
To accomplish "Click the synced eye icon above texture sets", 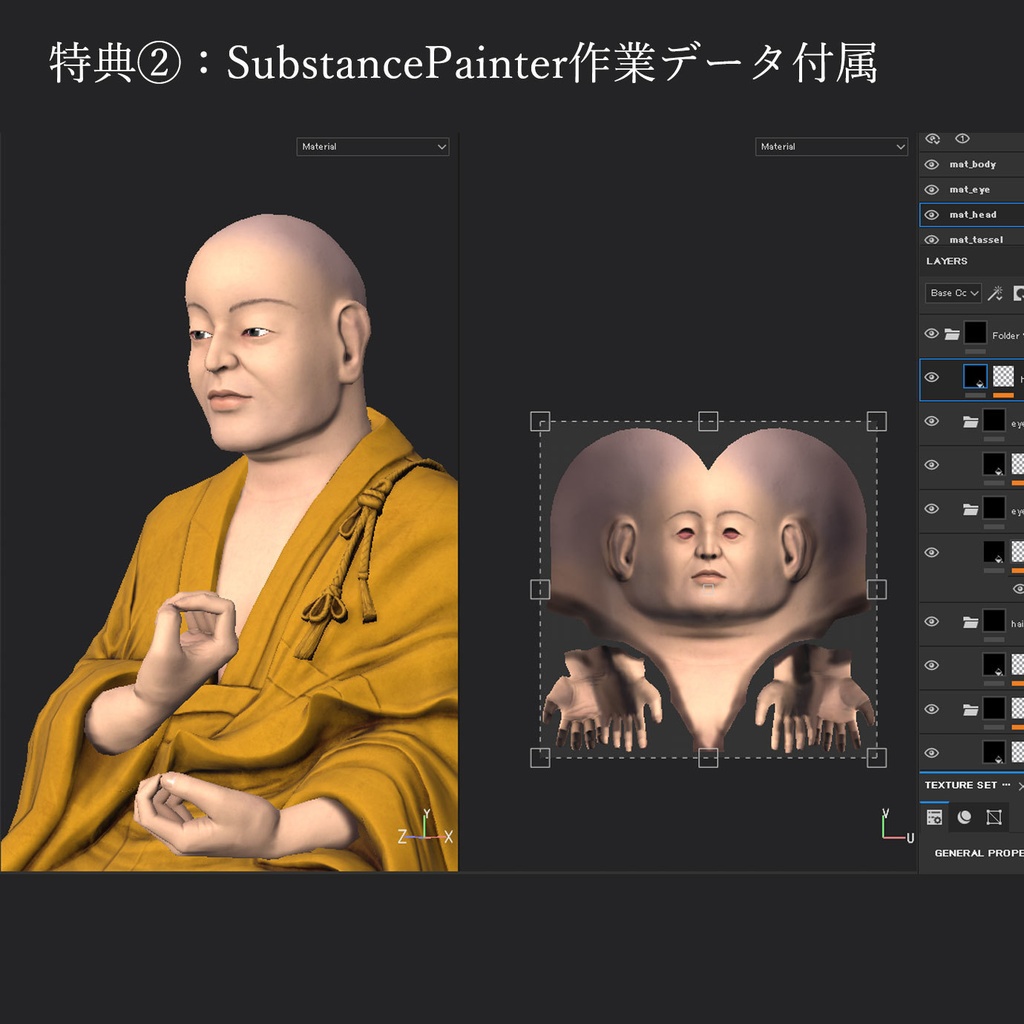I will tap(933, 138).
